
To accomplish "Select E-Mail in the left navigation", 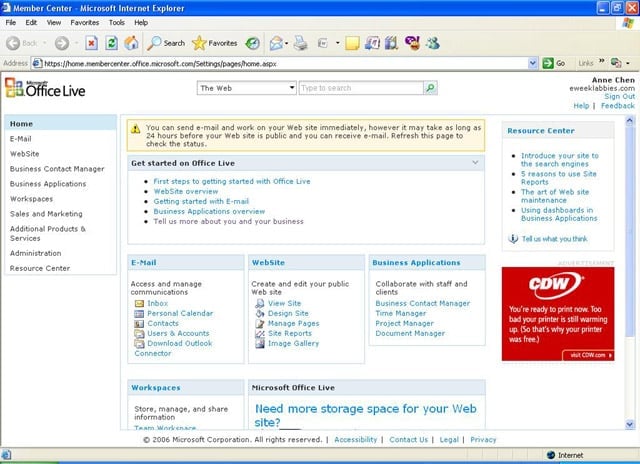I will tap(20, 139).
